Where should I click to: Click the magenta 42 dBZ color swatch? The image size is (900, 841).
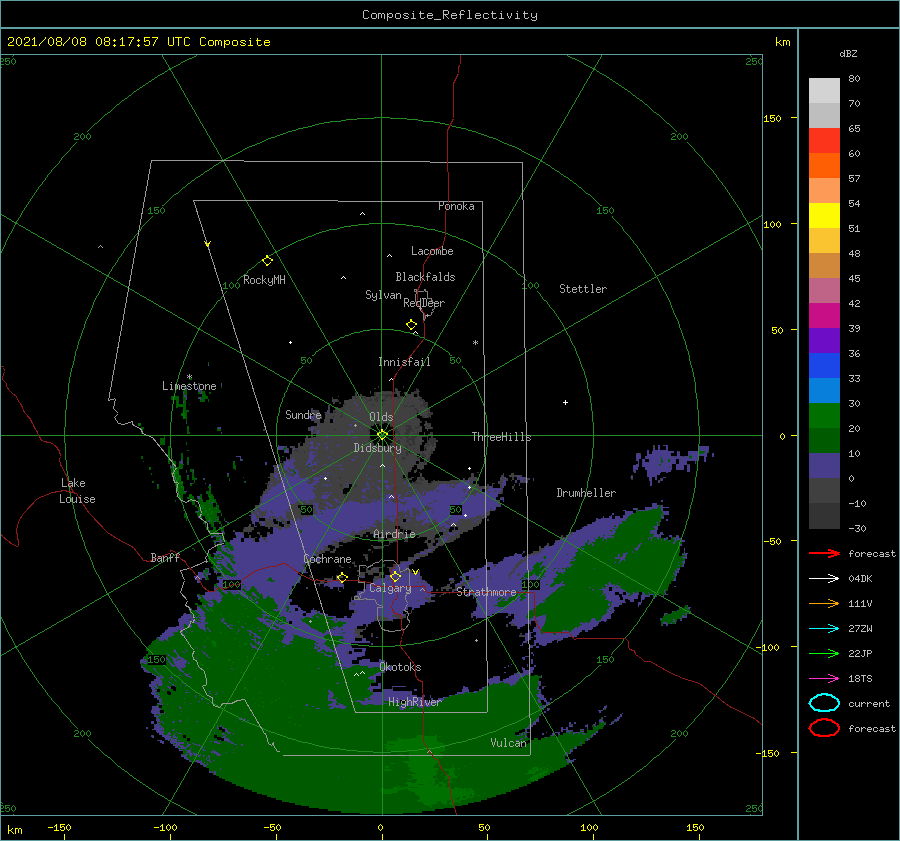(x=824, y=316)
